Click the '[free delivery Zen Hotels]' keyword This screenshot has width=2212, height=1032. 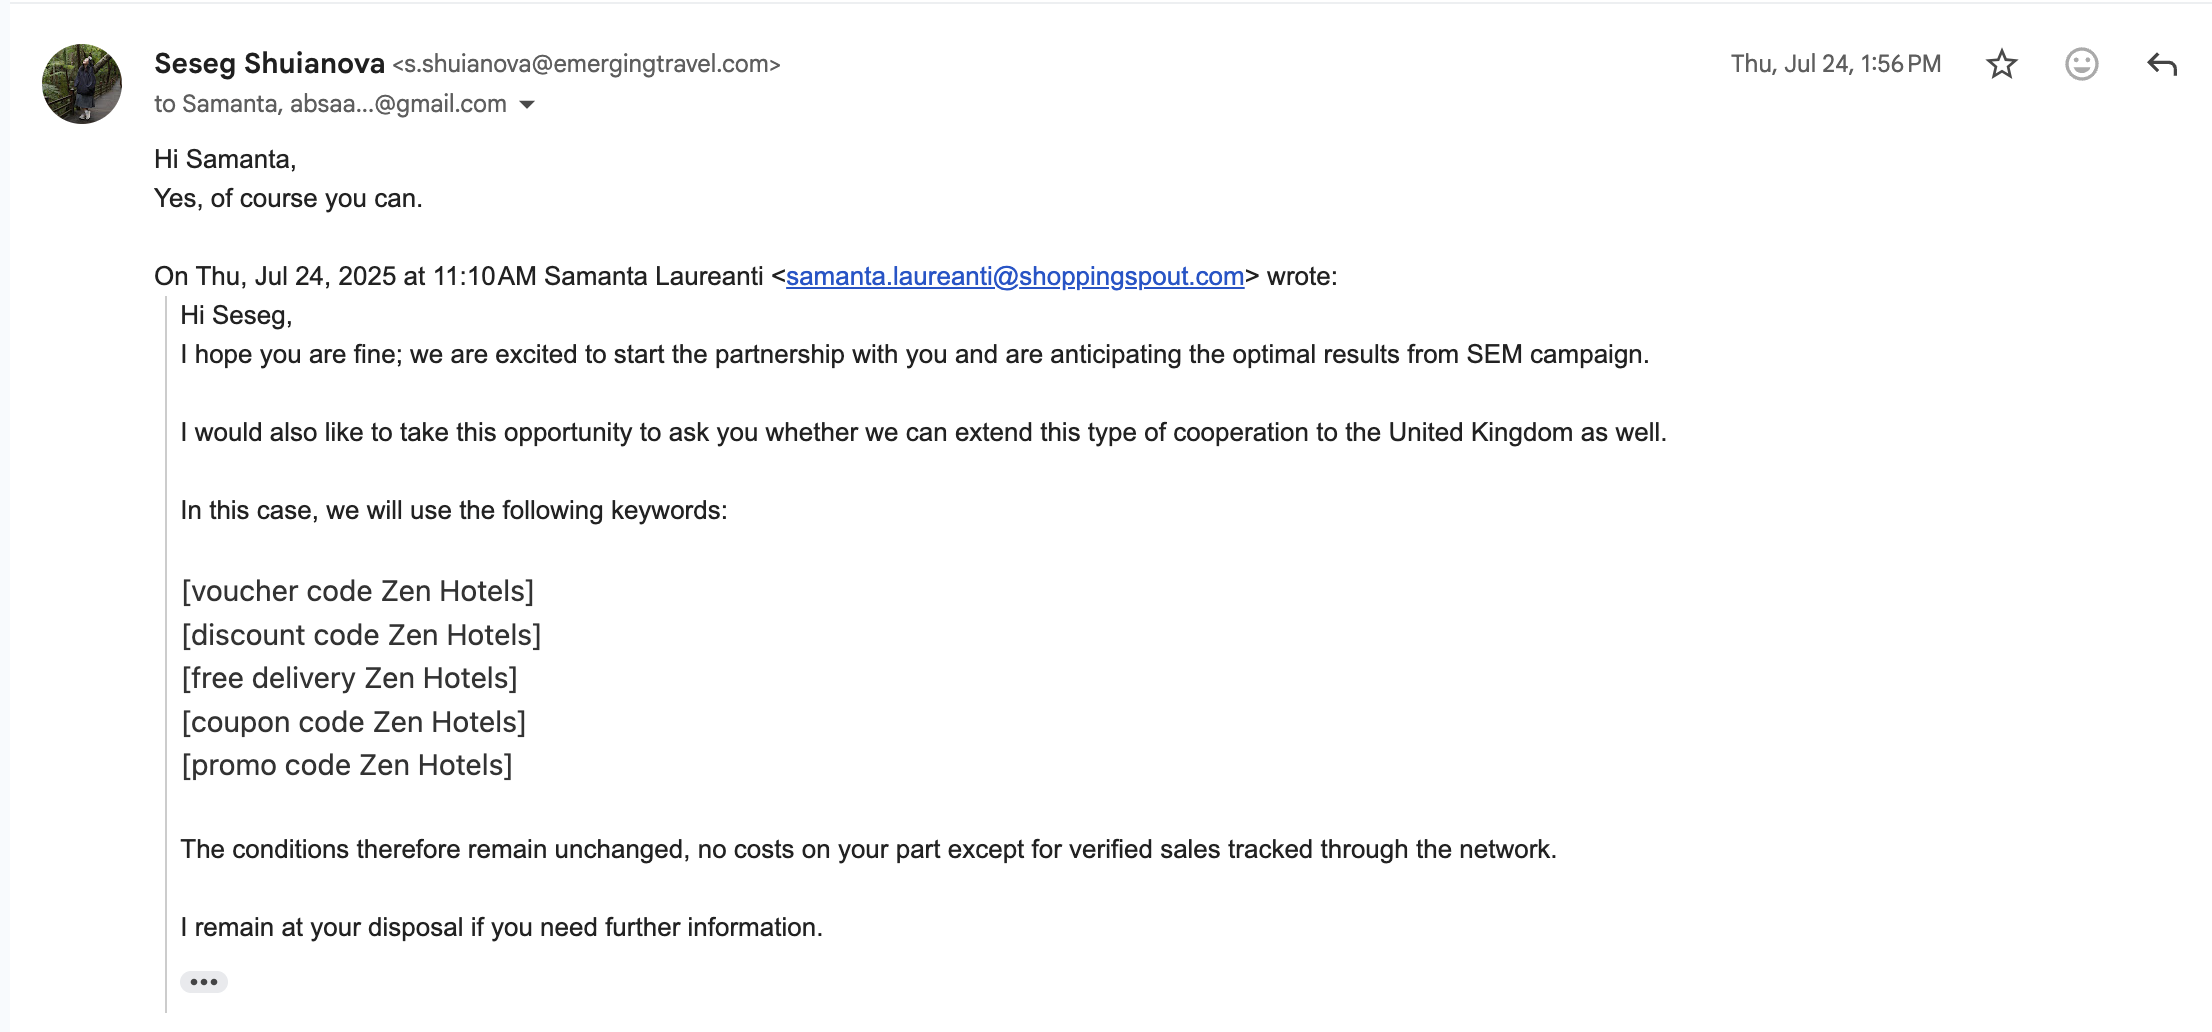tap(349, 678)
